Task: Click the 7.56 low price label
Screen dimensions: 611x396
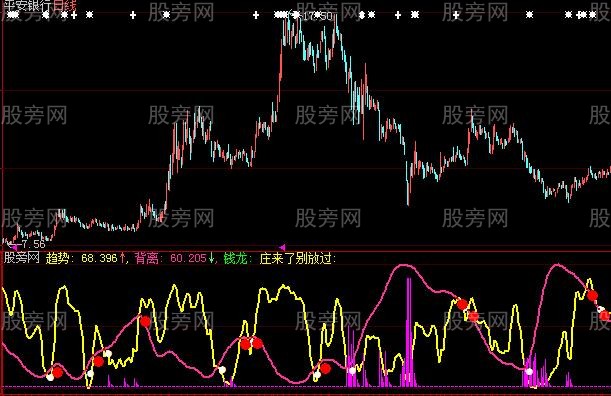Action: click(34, 244)
